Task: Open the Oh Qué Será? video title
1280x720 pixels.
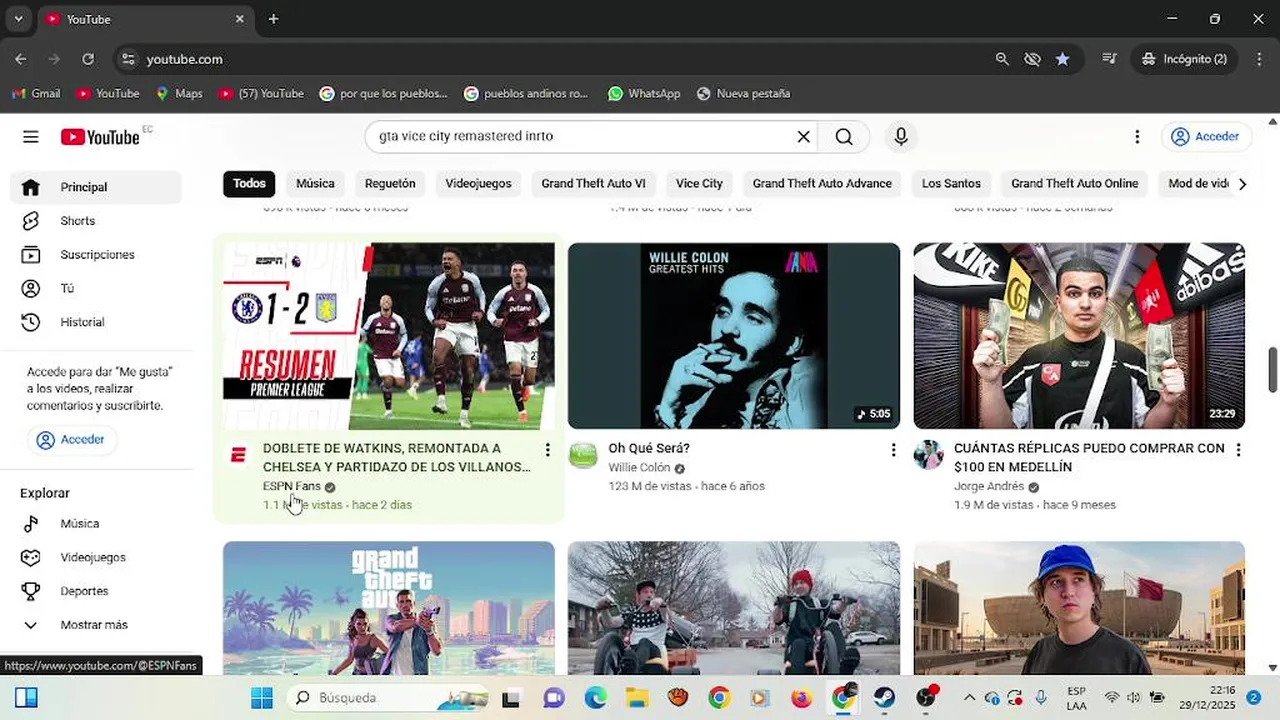Action: tap(649, 449)
